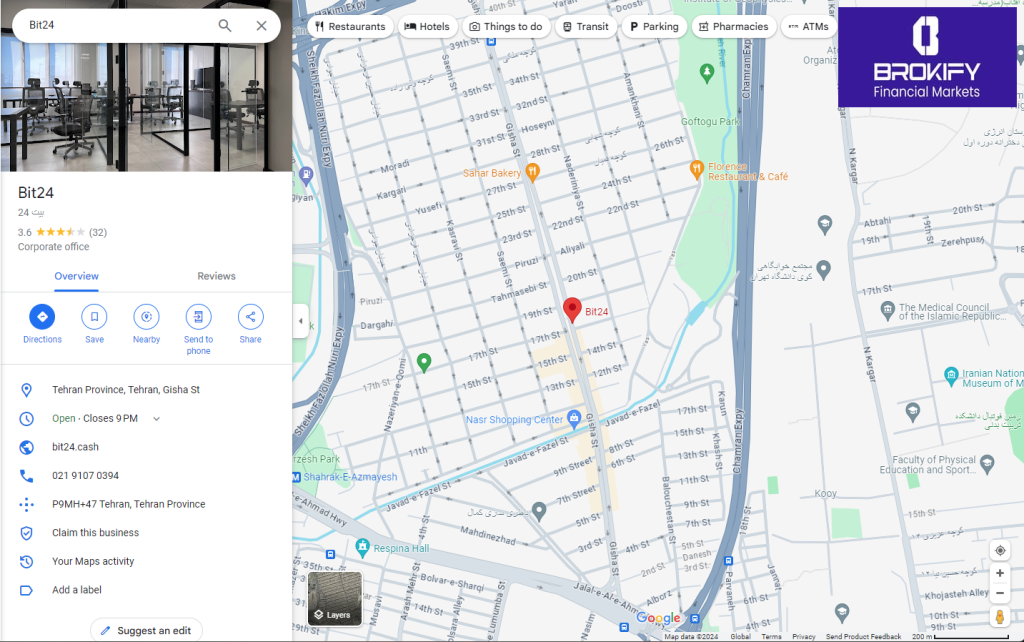The width and height of the screenshot is (1024, 642).
Task: Center map with my location button
Action: point(999,551)
